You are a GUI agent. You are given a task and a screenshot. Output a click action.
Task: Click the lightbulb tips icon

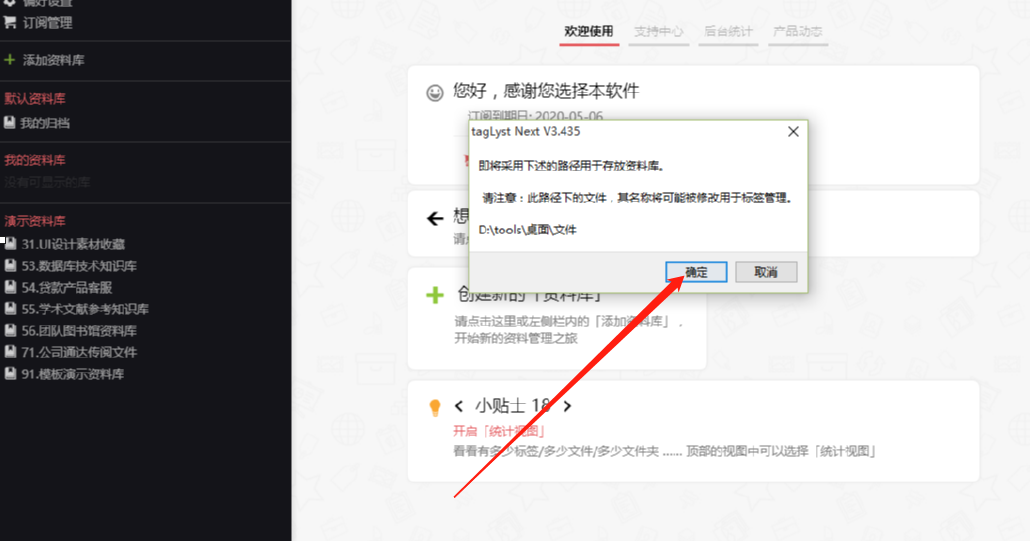(435, 408)
